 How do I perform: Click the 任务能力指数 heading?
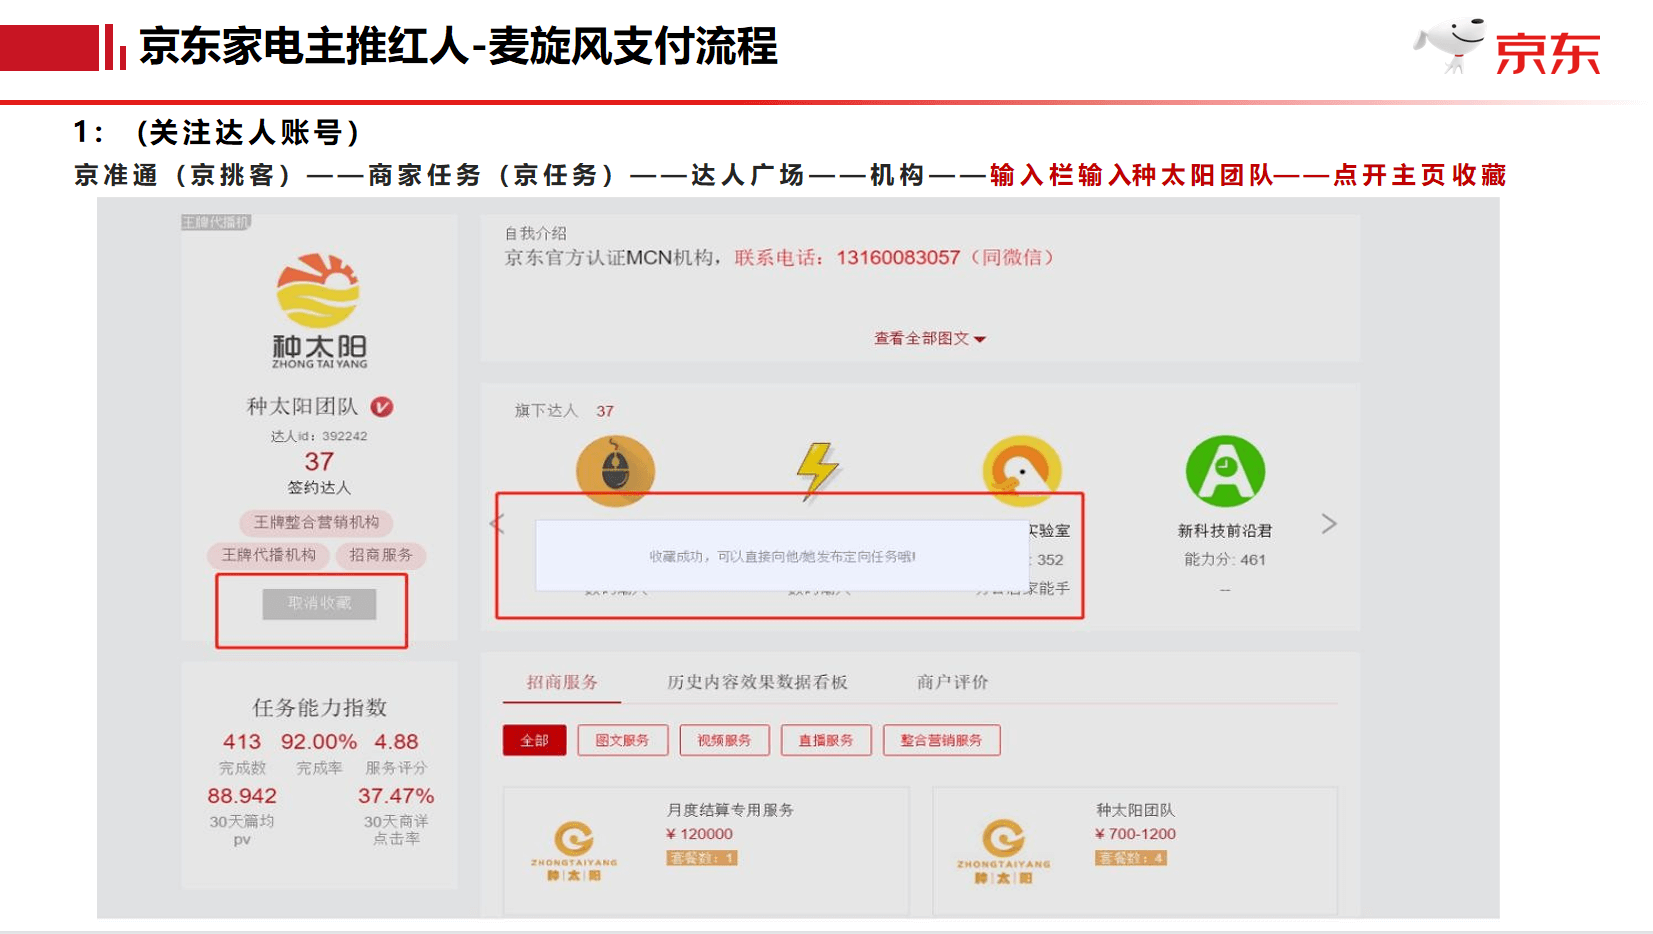point(319,708)
